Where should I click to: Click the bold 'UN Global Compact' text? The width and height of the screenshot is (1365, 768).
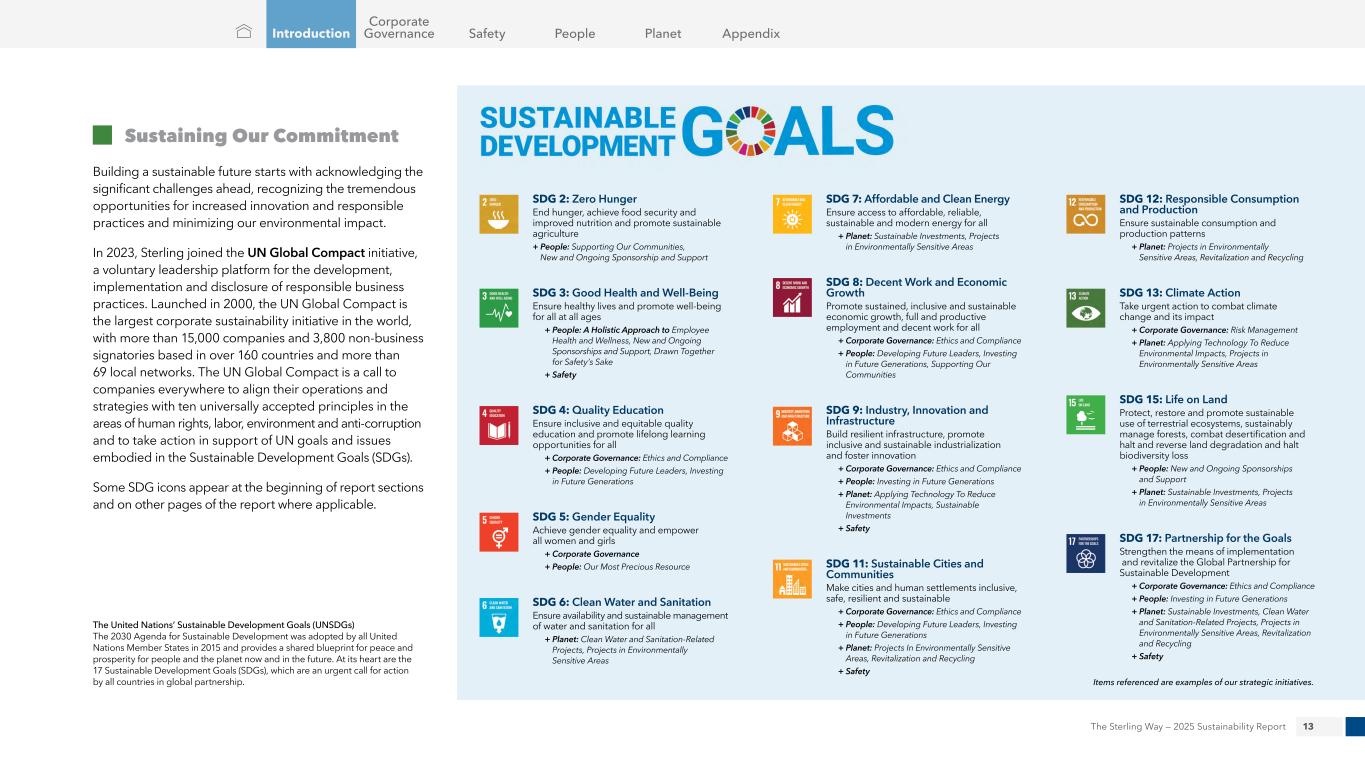[308, 254]
